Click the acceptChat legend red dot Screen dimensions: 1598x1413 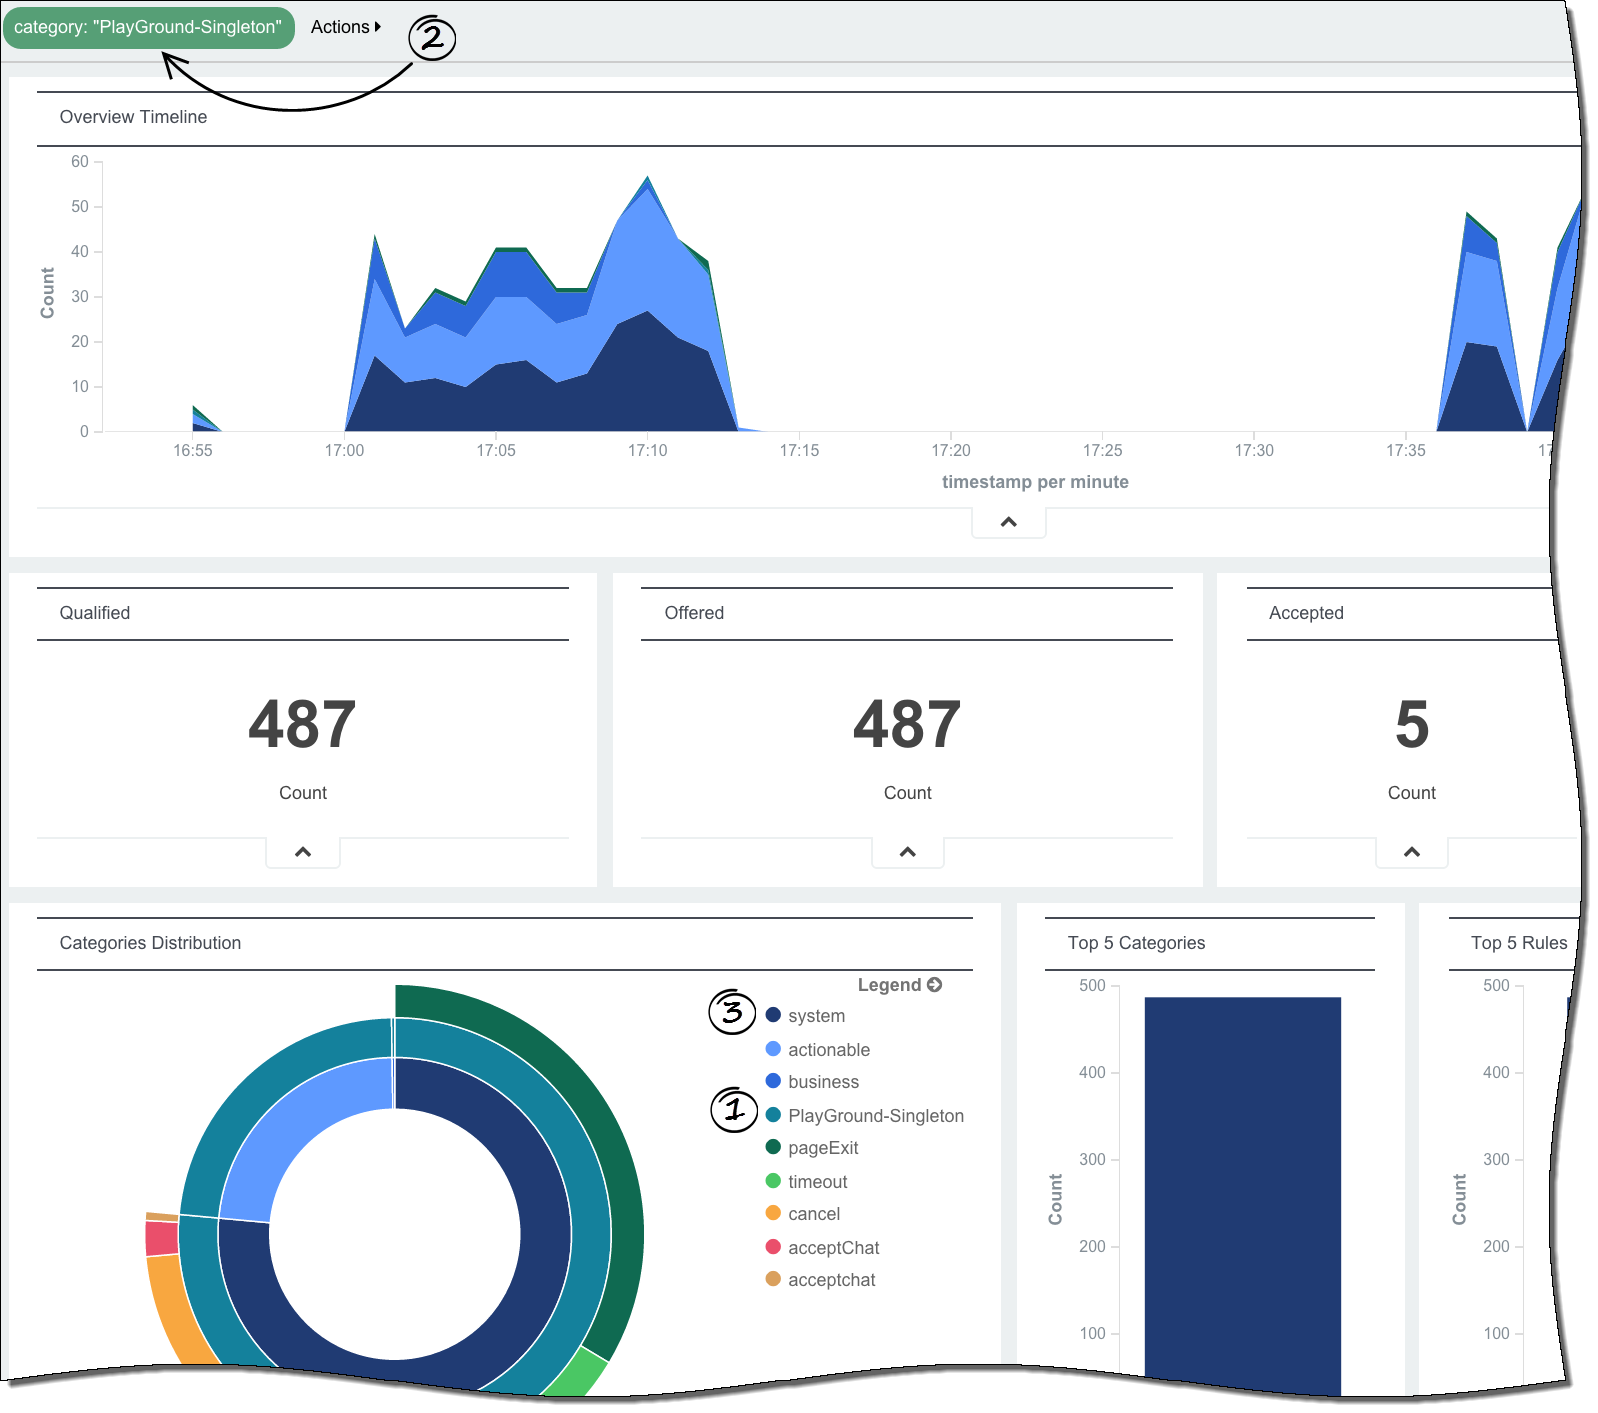point(773,1247)
